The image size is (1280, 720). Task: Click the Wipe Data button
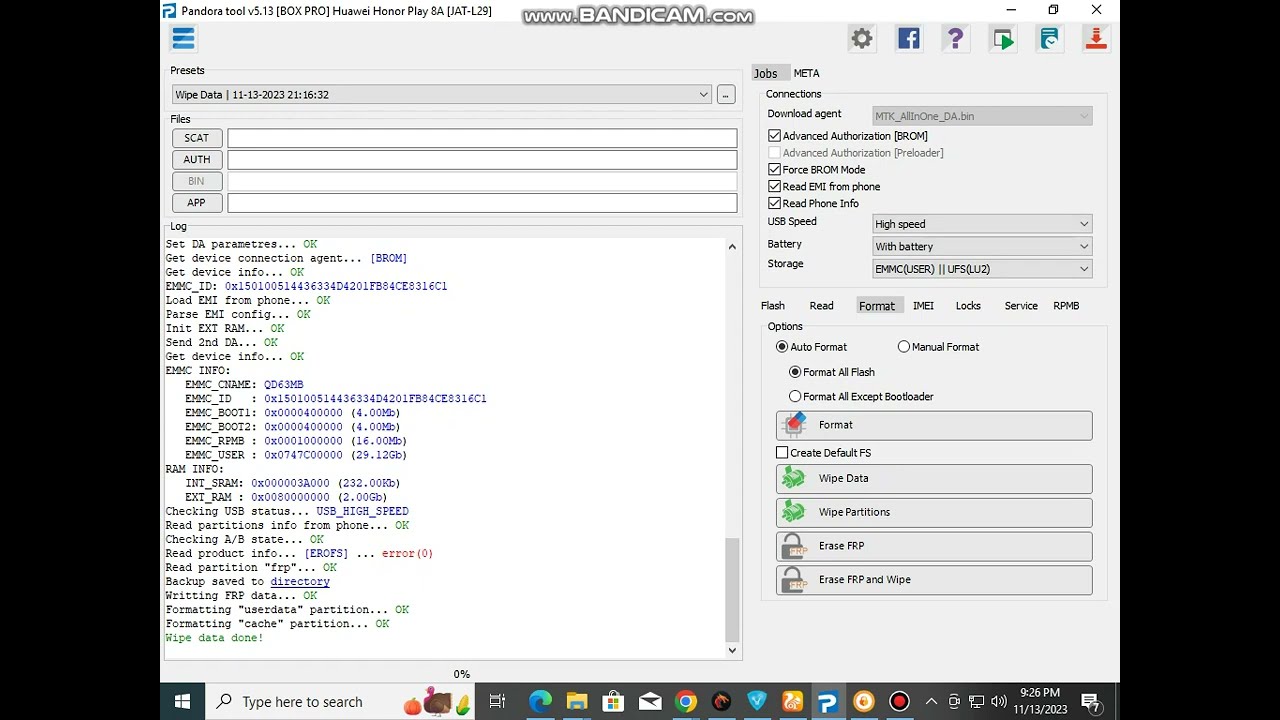pos(934,479)
